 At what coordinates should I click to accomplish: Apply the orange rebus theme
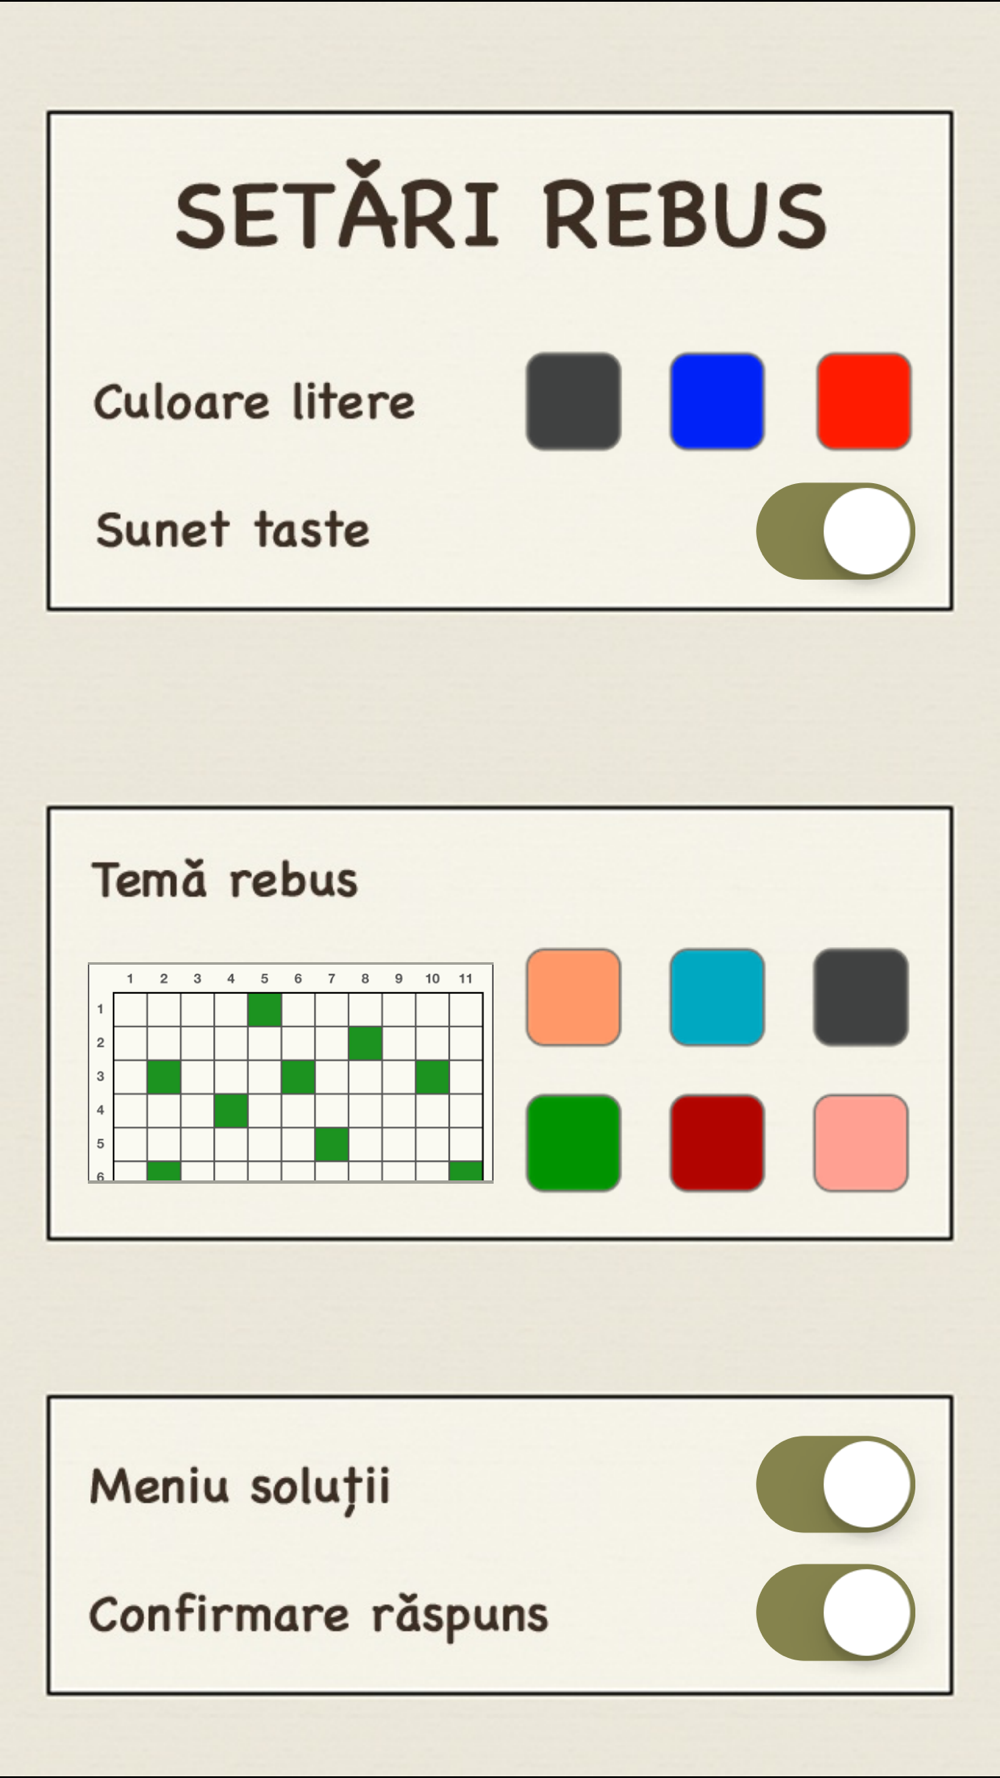[x=573, y=997]
